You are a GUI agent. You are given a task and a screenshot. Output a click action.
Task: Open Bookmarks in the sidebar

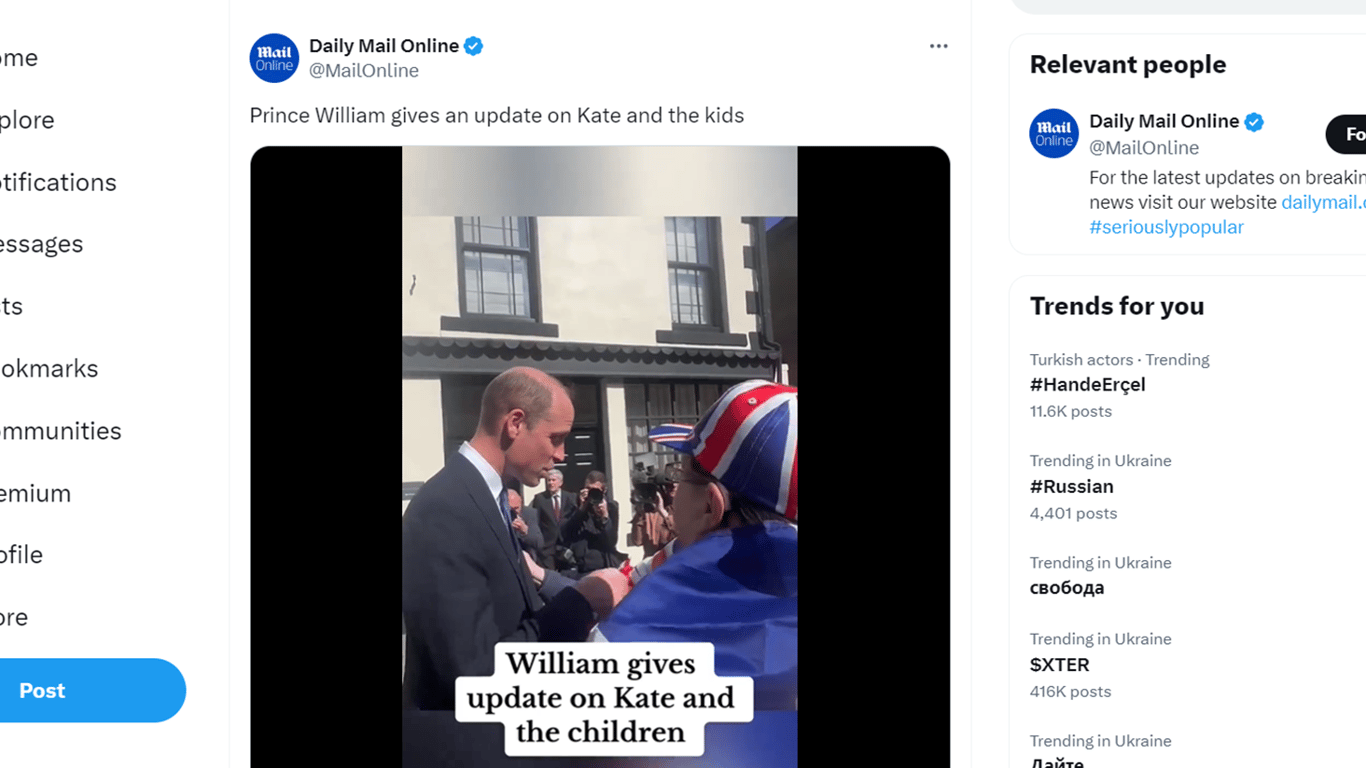point(49,368)
